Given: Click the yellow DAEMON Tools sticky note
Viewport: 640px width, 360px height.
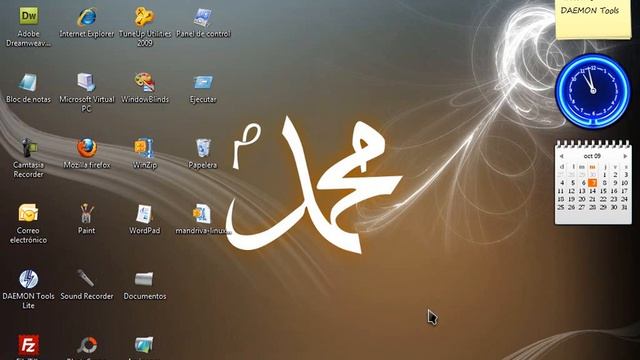Looking at the screenshot, I should coord(593,19).
